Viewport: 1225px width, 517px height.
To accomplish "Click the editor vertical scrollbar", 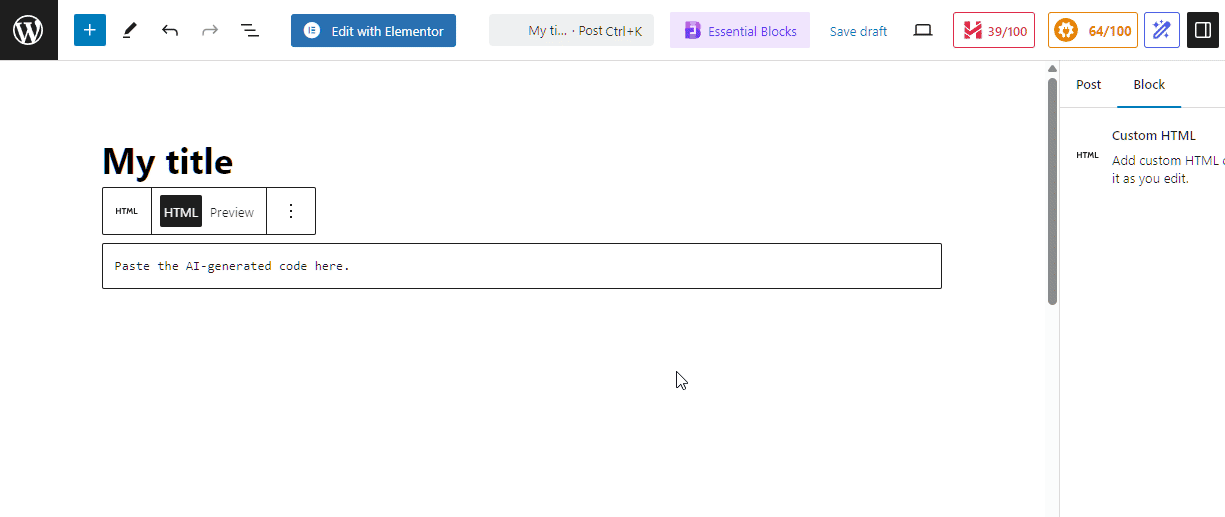I will click(x=1052, y=190).
